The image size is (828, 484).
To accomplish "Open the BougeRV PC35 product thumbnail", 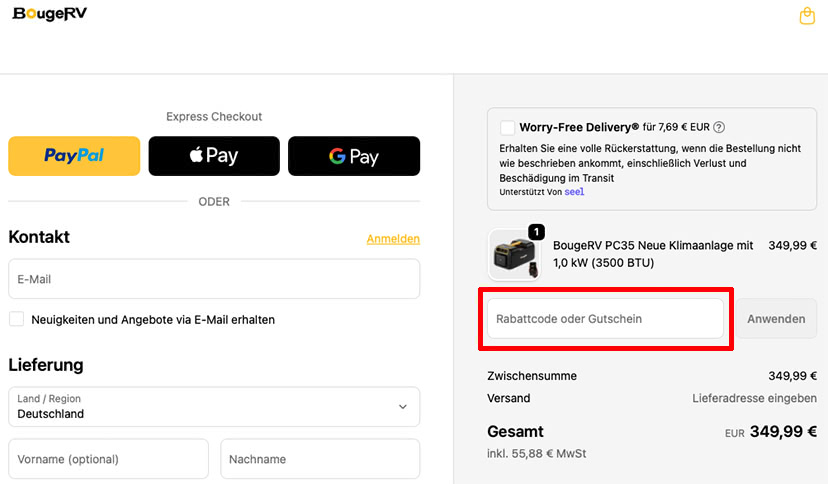I will (514, 255).
